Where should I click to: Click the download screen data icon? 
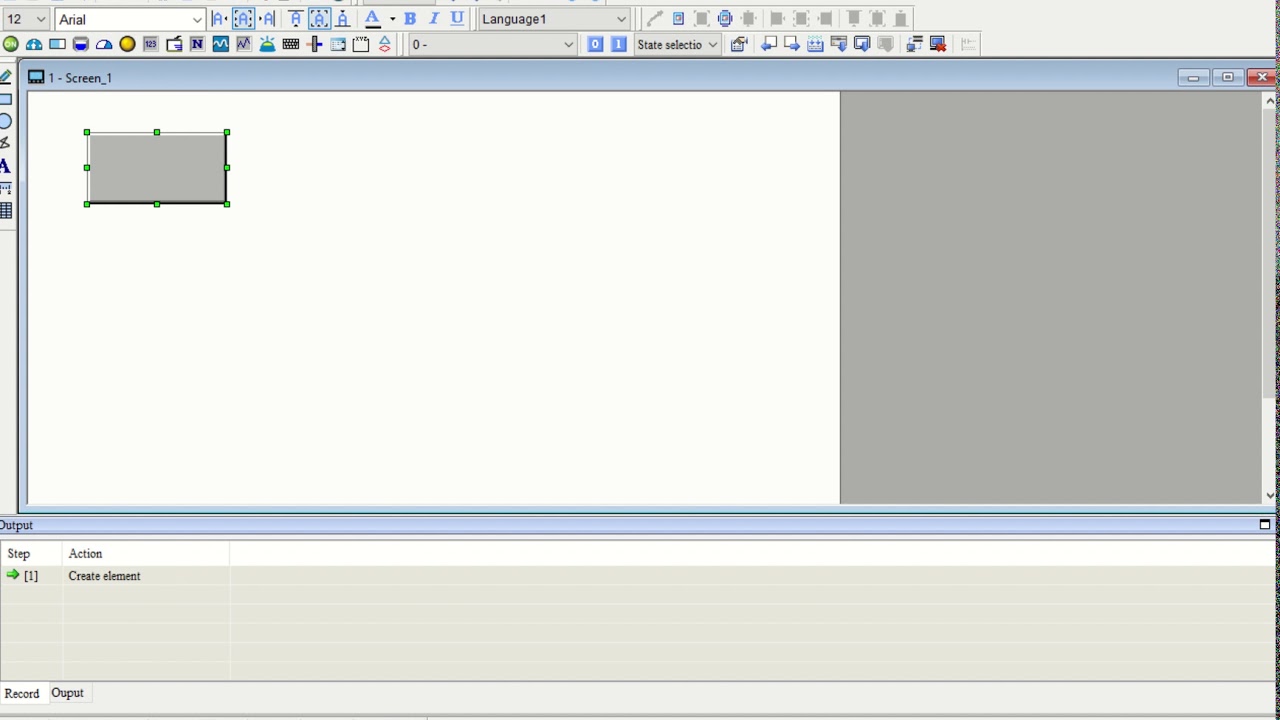tap(839, 44)
